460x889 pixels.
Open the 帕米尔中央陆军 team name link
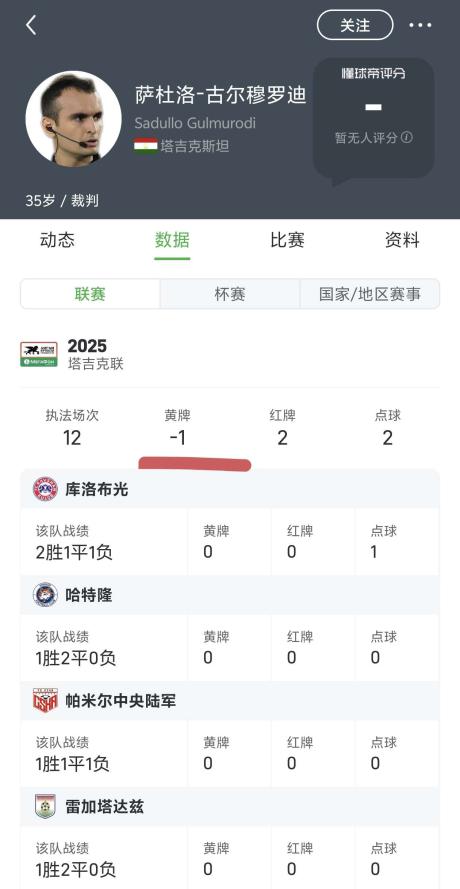pos(121,701)
